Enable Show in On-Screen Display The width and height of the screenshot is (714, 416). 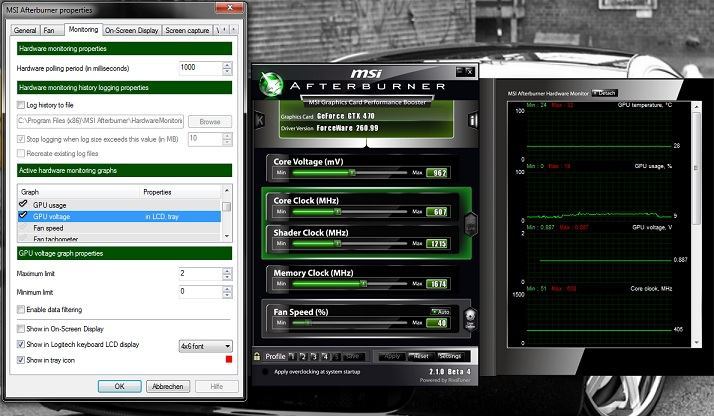coord(20,329)
